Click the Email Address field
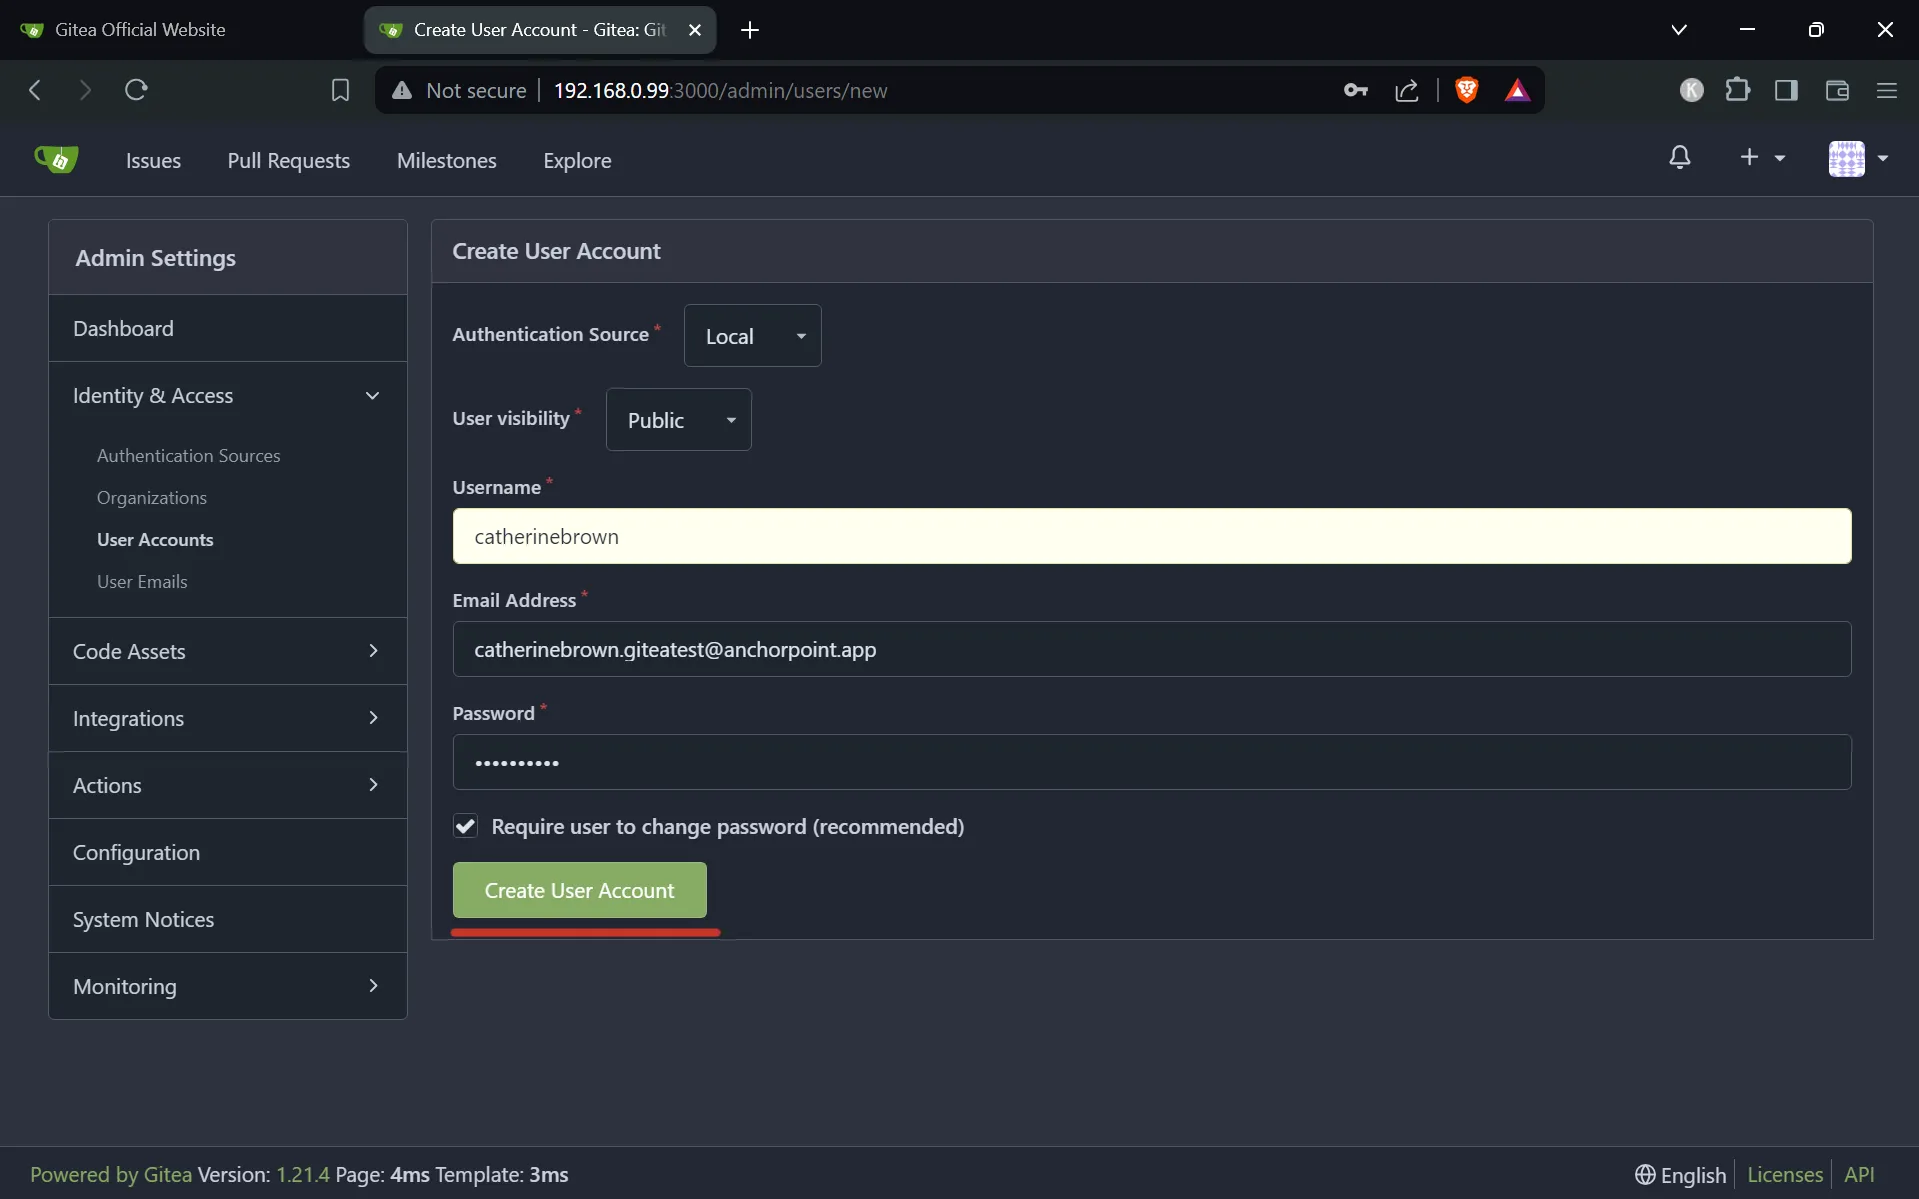This screenshot has height=1199, width=1919. point(1152,649)
